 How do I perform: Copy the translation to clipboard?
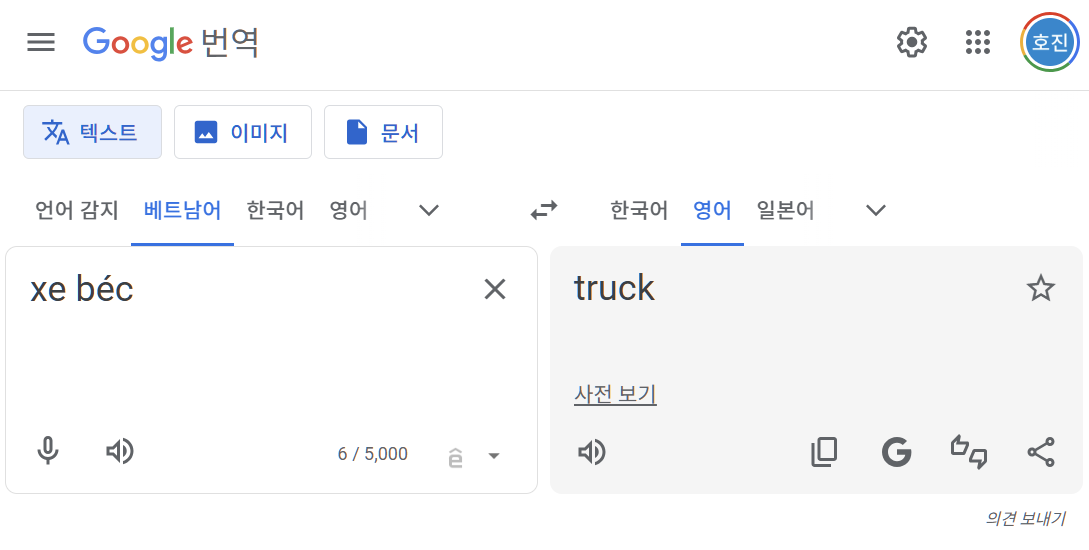click(x=824, y=452)
